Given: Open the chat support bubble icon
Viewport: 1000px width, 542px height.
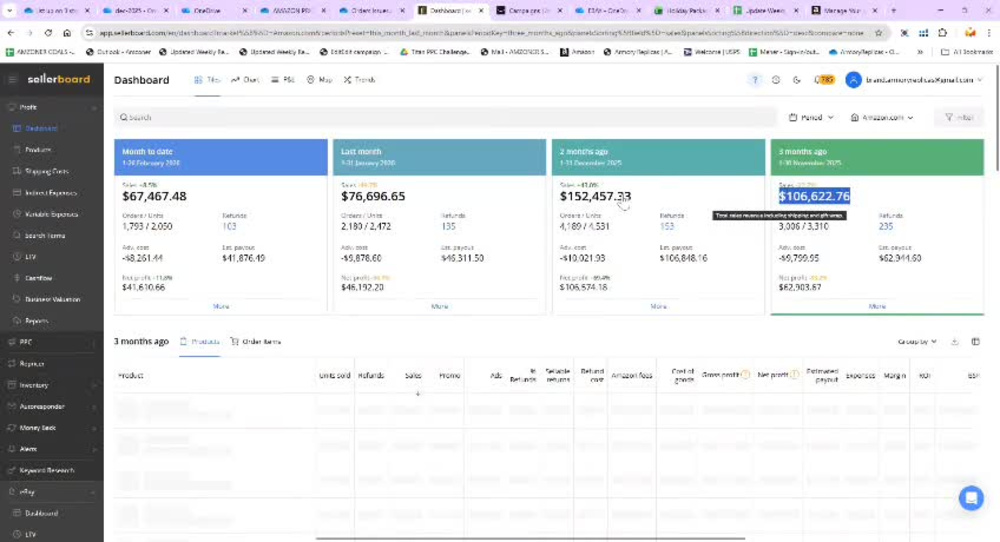Looking at the screenshot, I should coord(971,498).
